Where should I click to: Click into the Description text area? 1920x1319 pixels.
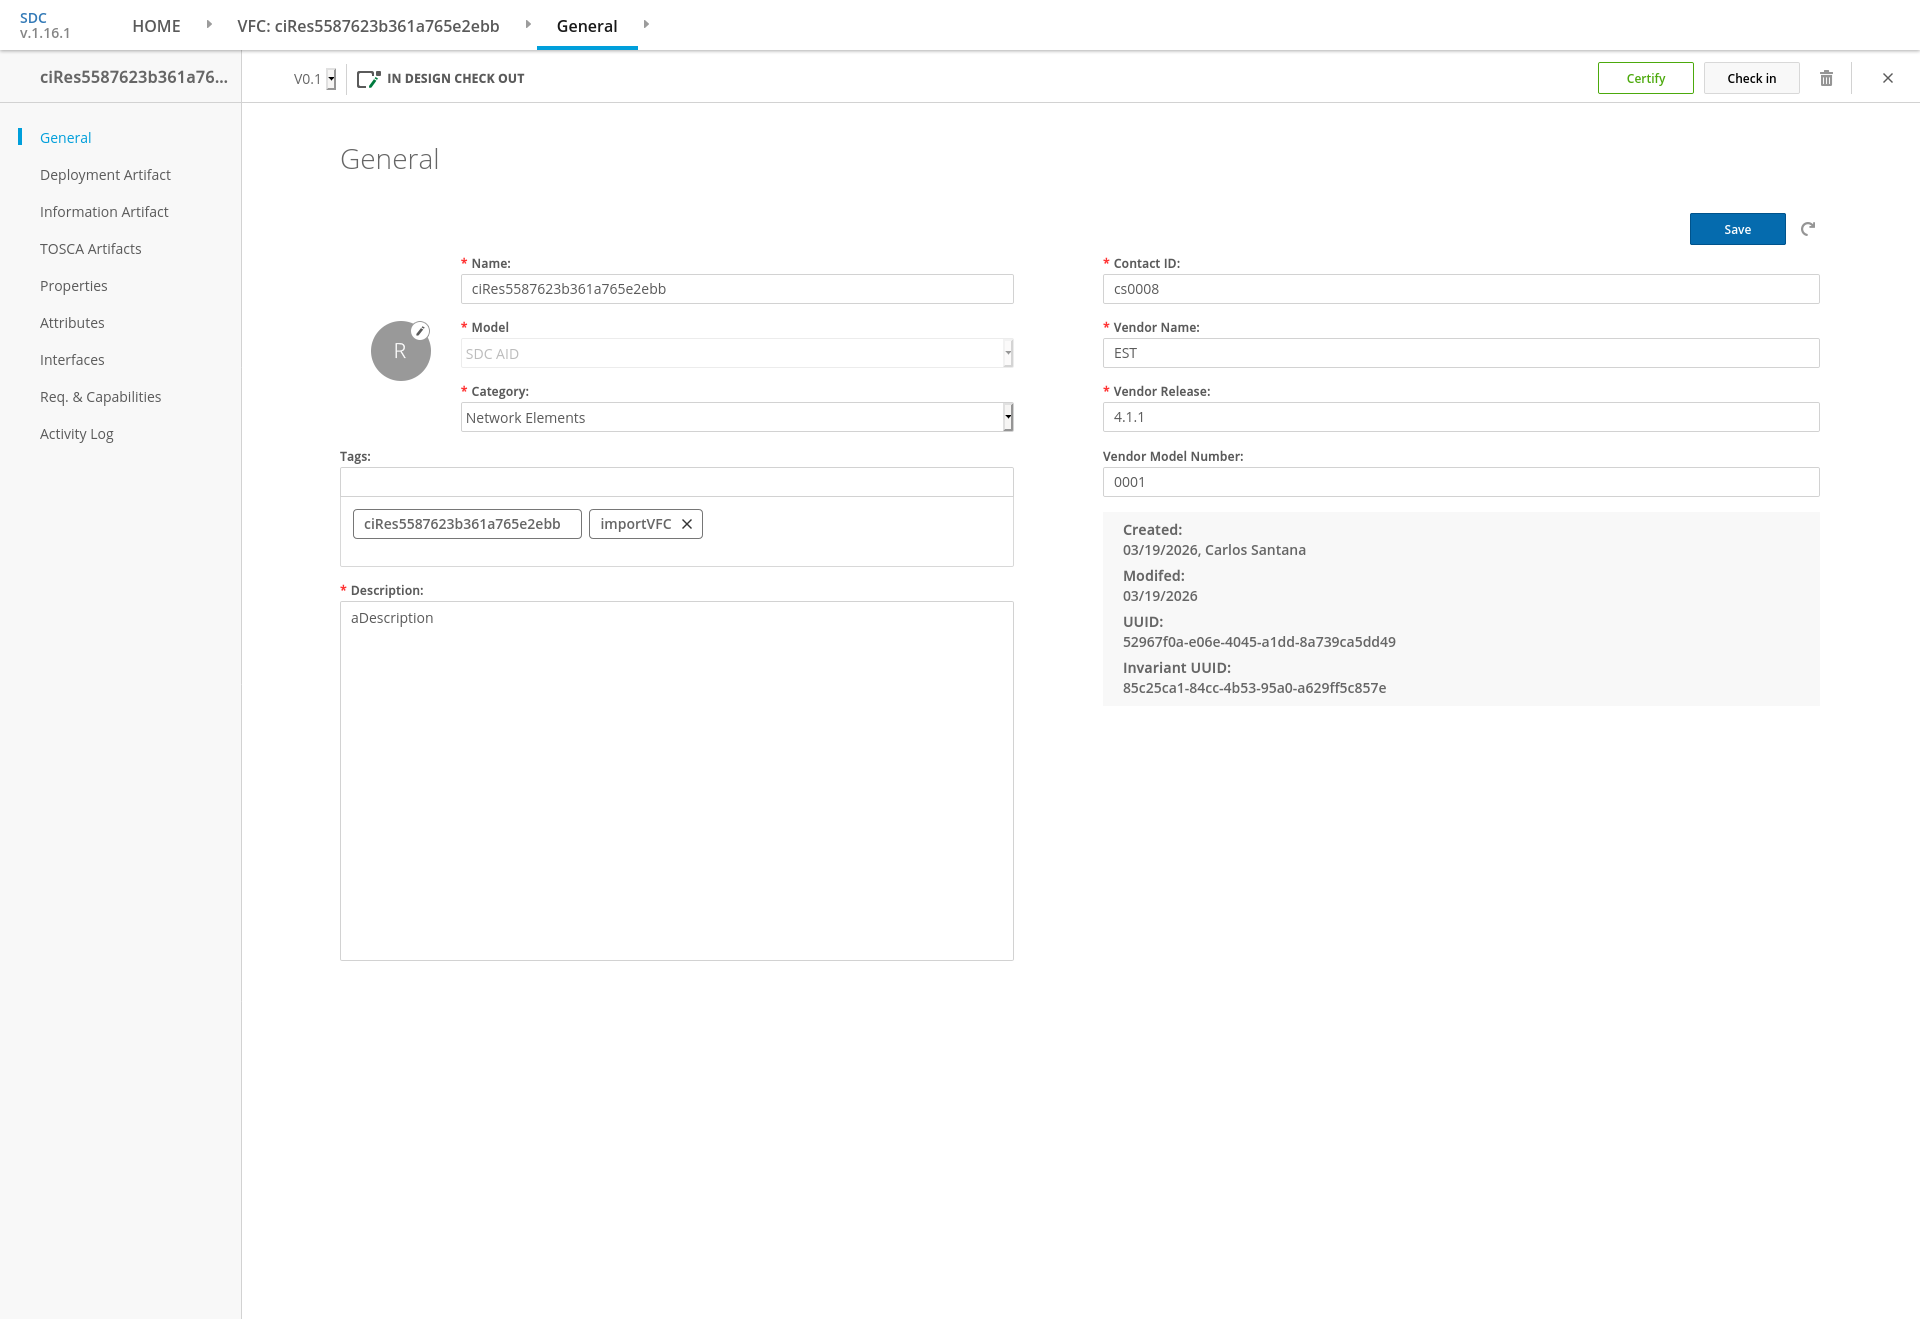tap(676, 780)
